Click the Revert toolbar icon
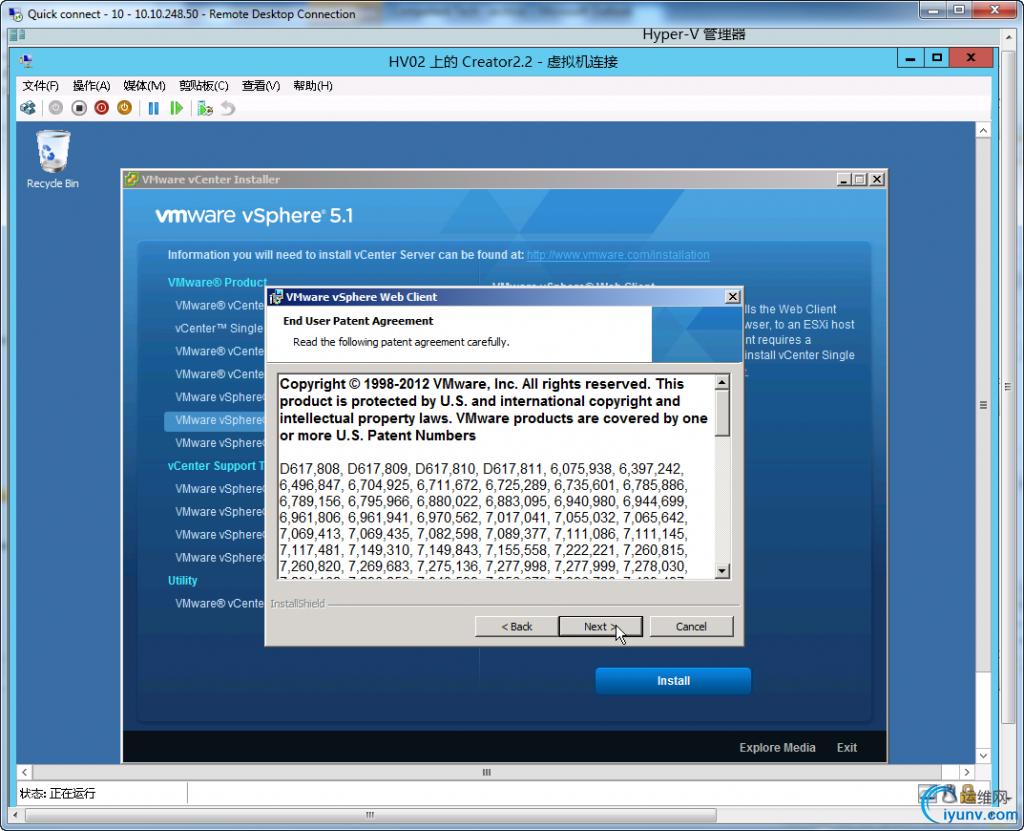The image size is (1024, 831). (227, 108)
